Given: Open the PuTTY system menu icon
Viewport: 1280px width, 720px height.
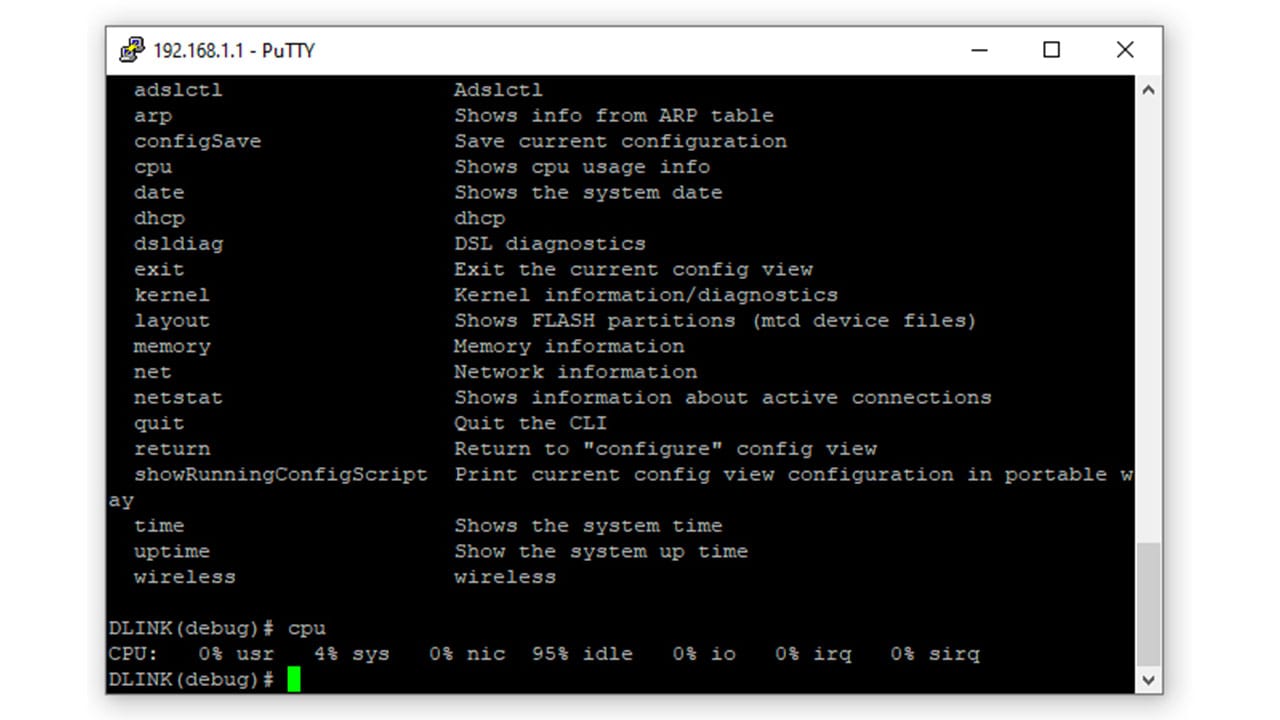Looking at the screenshot, I should [132, 50].
